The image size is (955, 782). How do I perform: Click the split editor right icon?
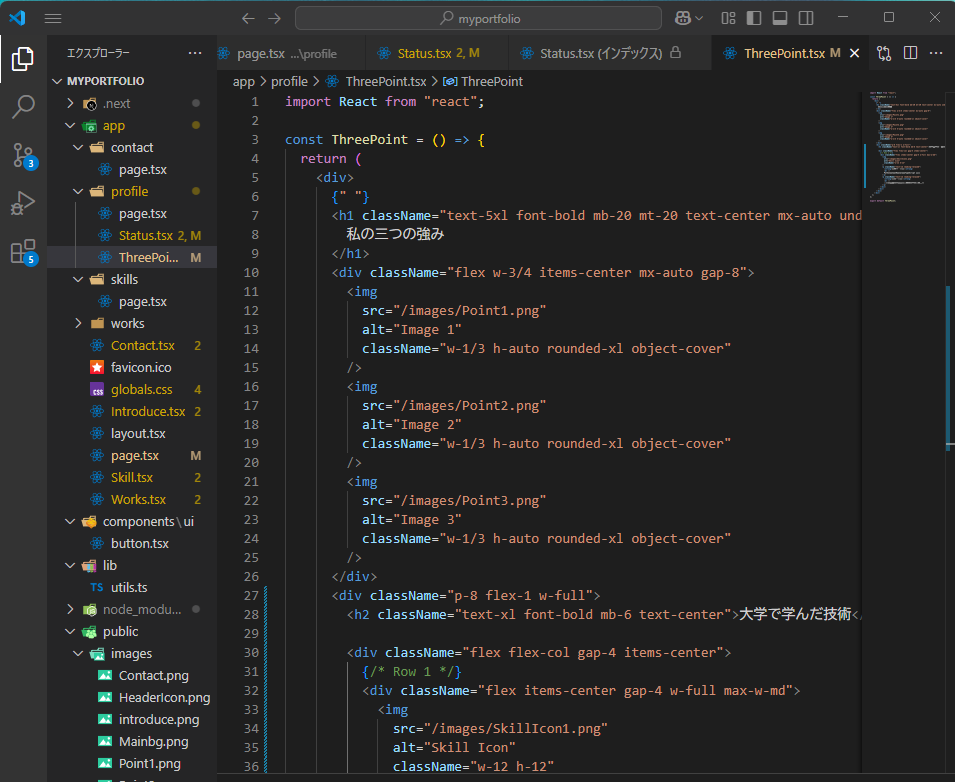point(910,53)
